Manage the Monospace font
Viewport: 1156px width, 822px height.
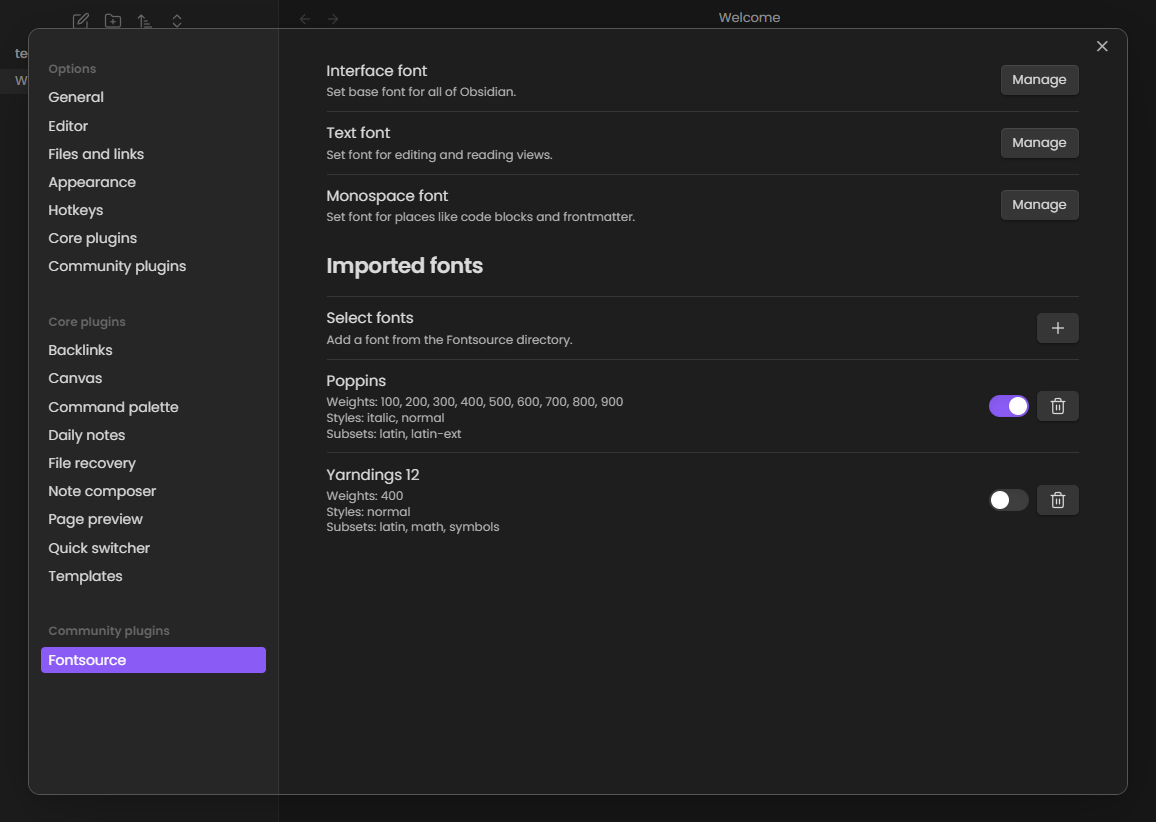1039,205
